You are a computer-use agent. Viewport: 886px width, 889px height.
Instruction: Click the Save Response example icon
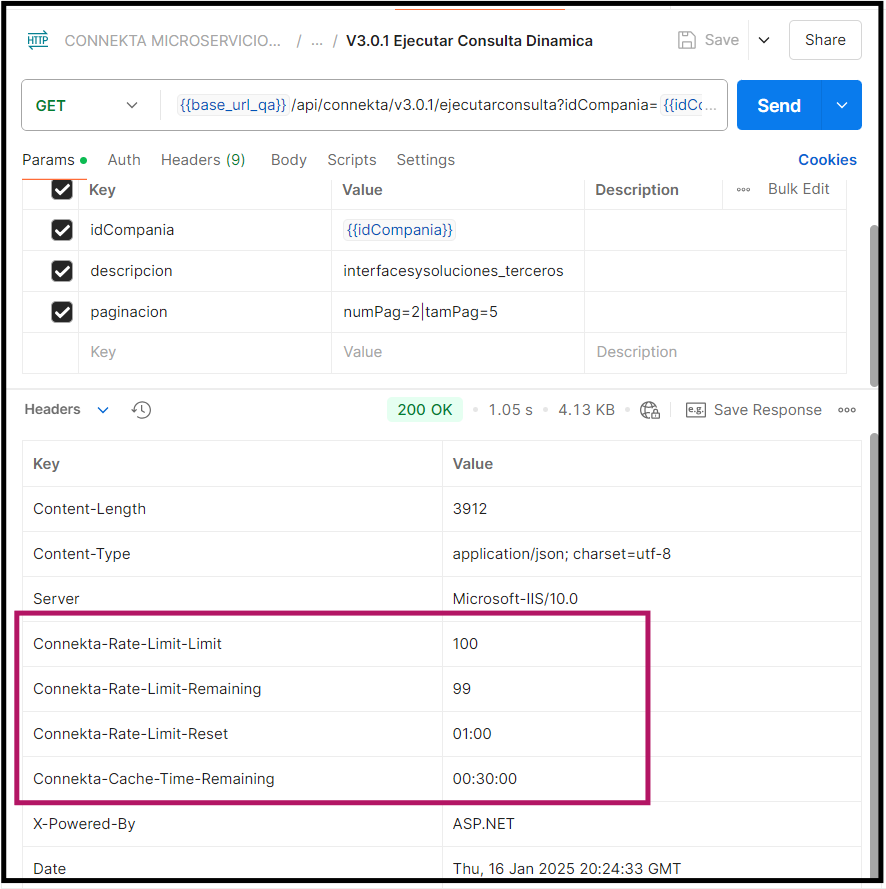[x=696, y=410]
